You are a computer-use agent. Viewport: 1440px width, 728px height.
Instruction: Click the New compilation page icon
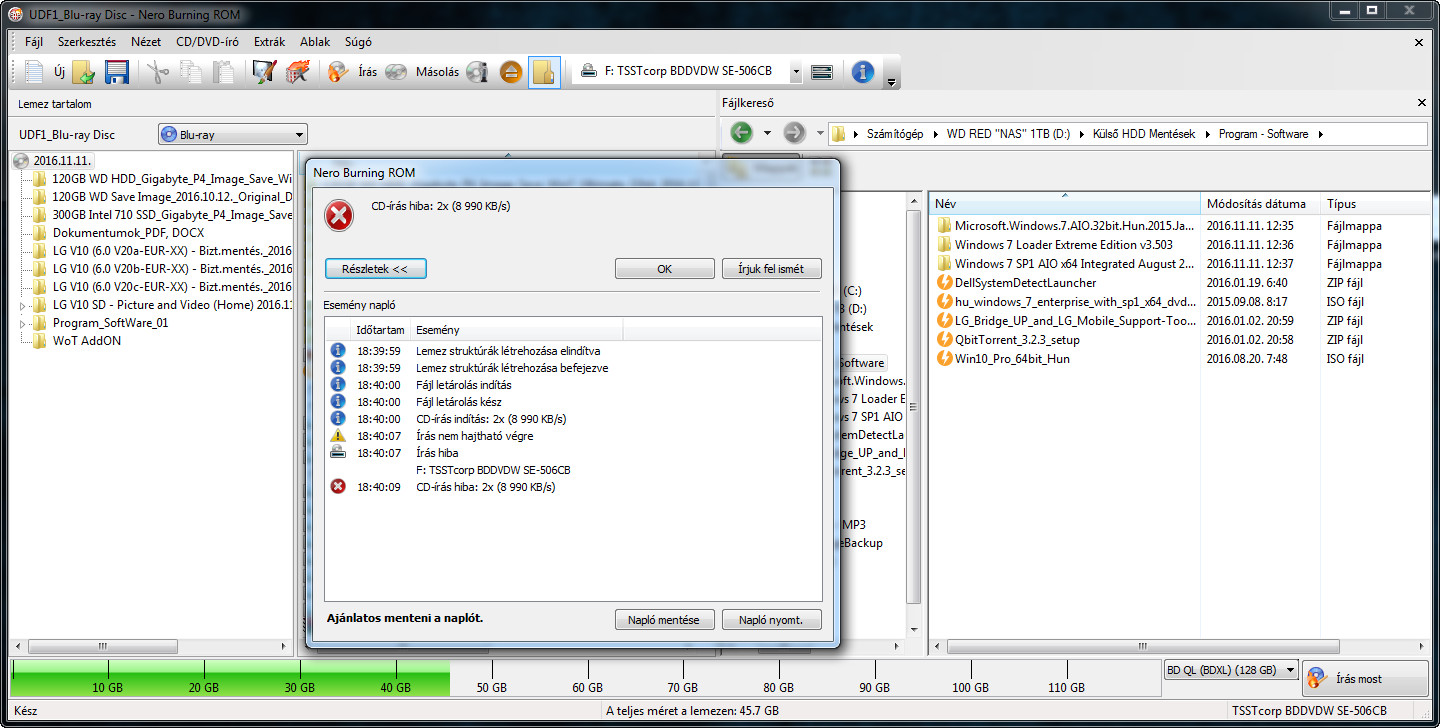(35, 72)
